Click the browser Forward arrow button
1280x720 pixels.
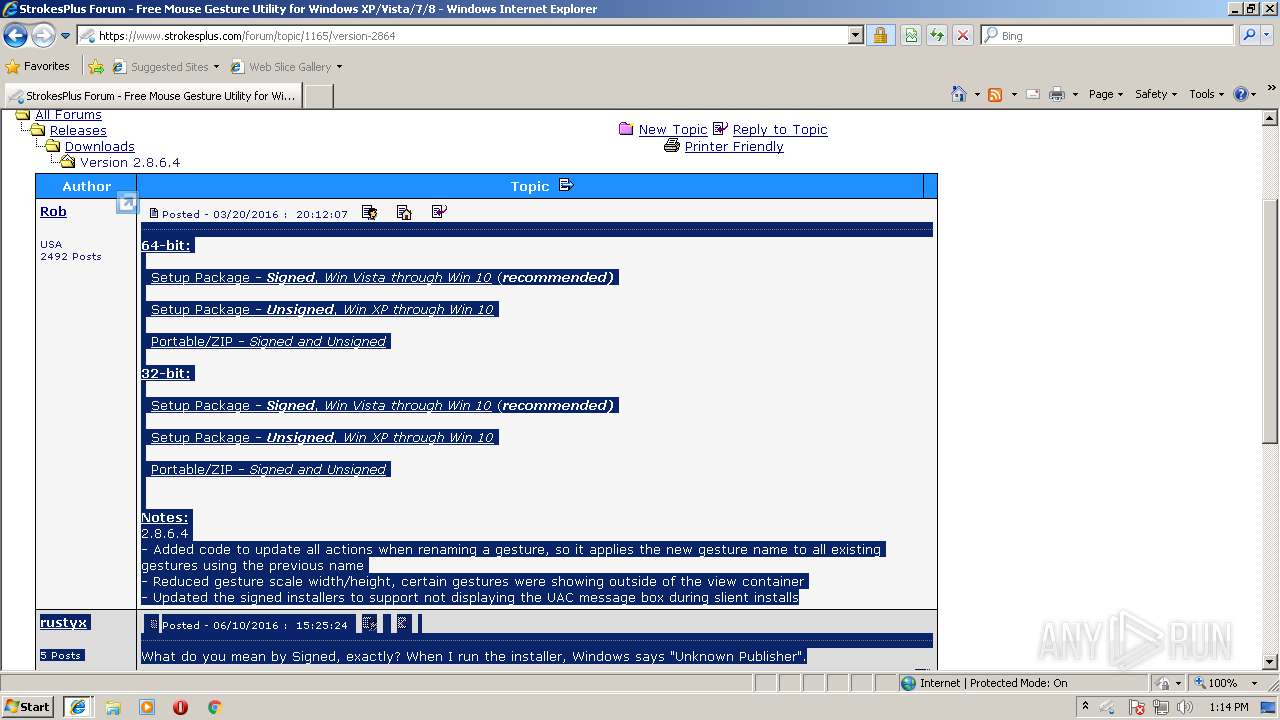tap(43, 36)
